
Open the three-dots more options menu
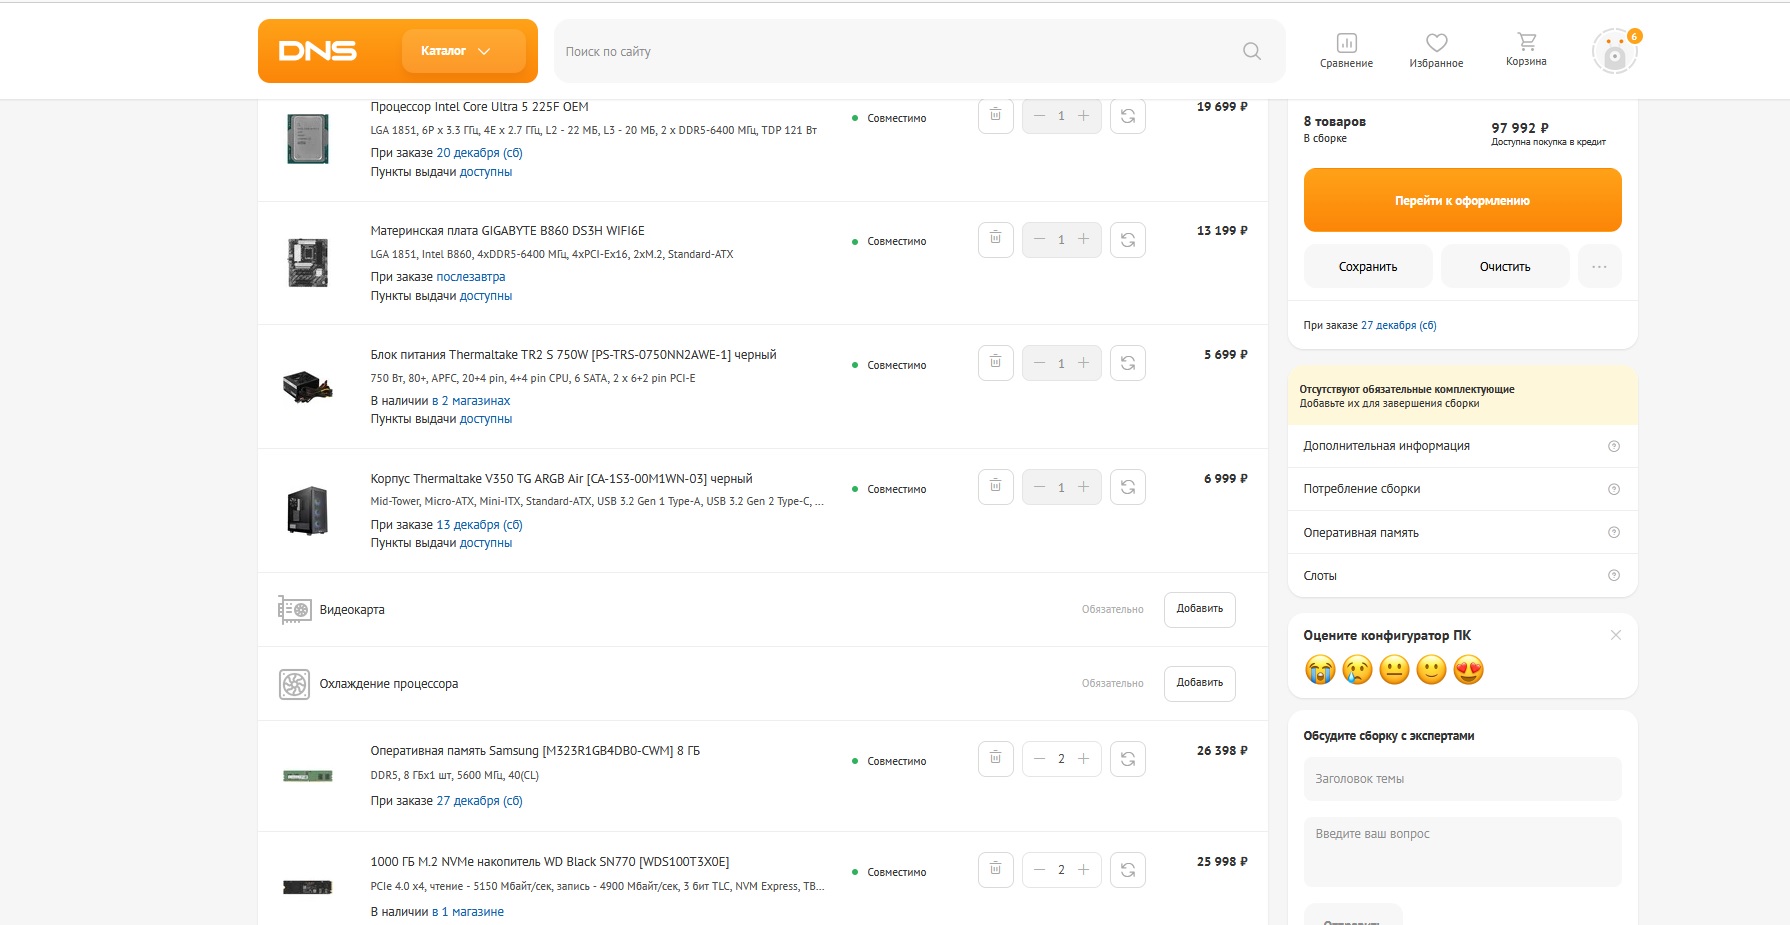click(x=1599, y=267)
